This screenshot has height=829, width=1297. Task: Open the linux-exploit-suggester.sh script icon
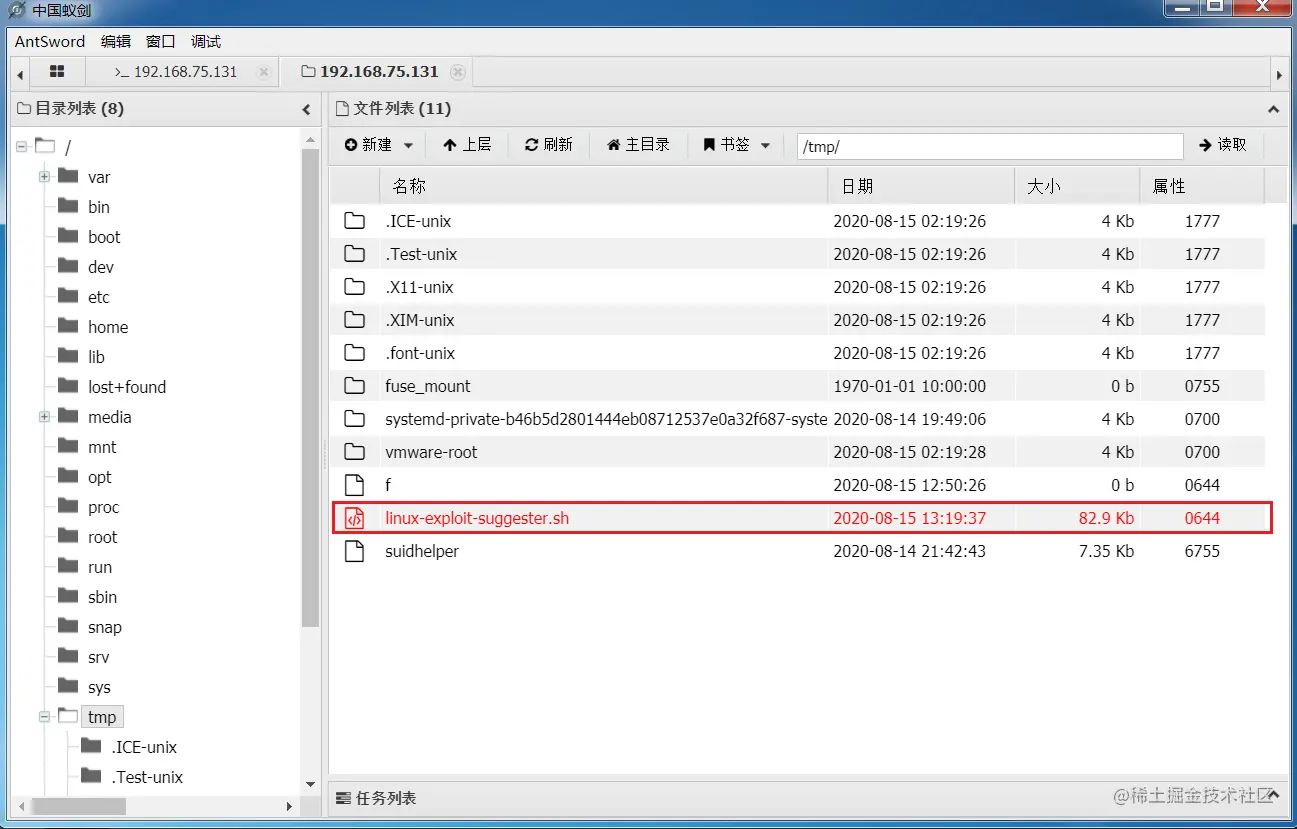tap(354, 518)
